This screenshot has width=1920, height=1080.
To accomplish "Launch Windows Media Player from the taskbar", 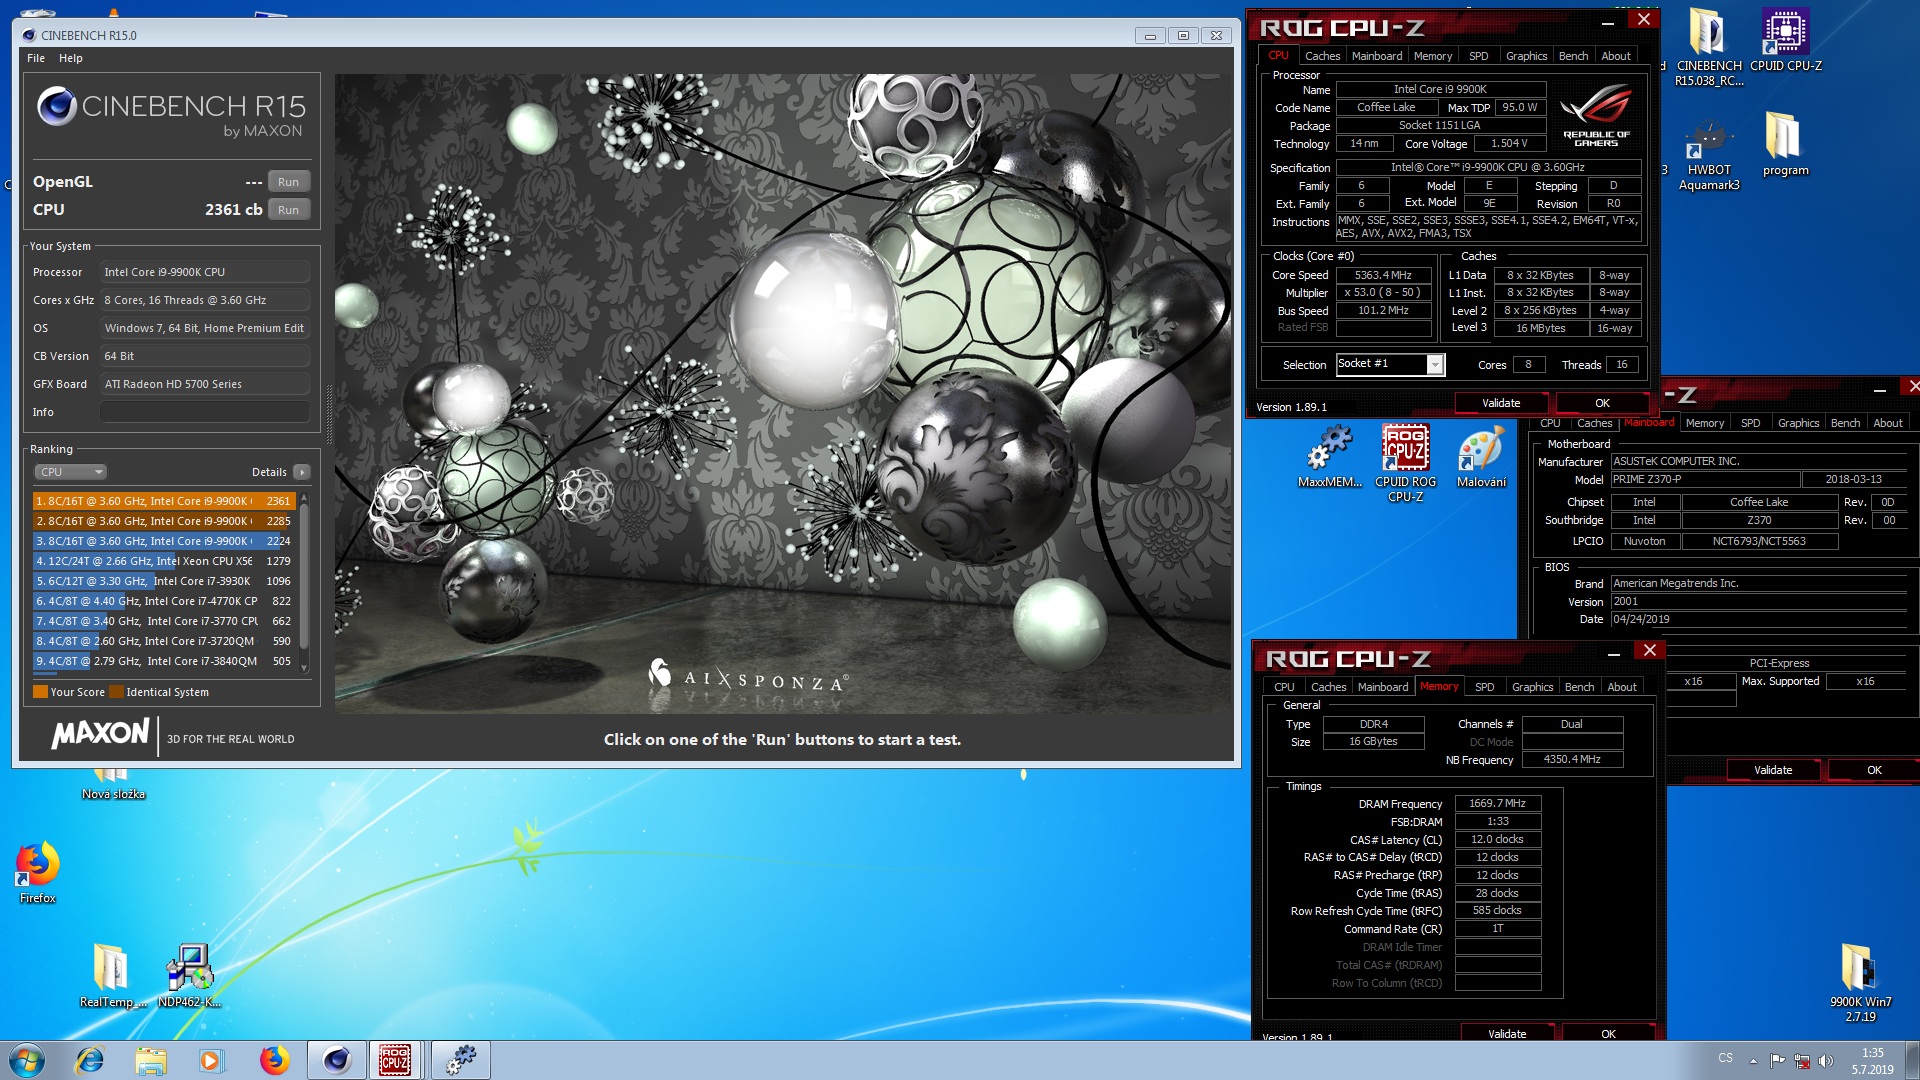I will [x=209, y=1060].
